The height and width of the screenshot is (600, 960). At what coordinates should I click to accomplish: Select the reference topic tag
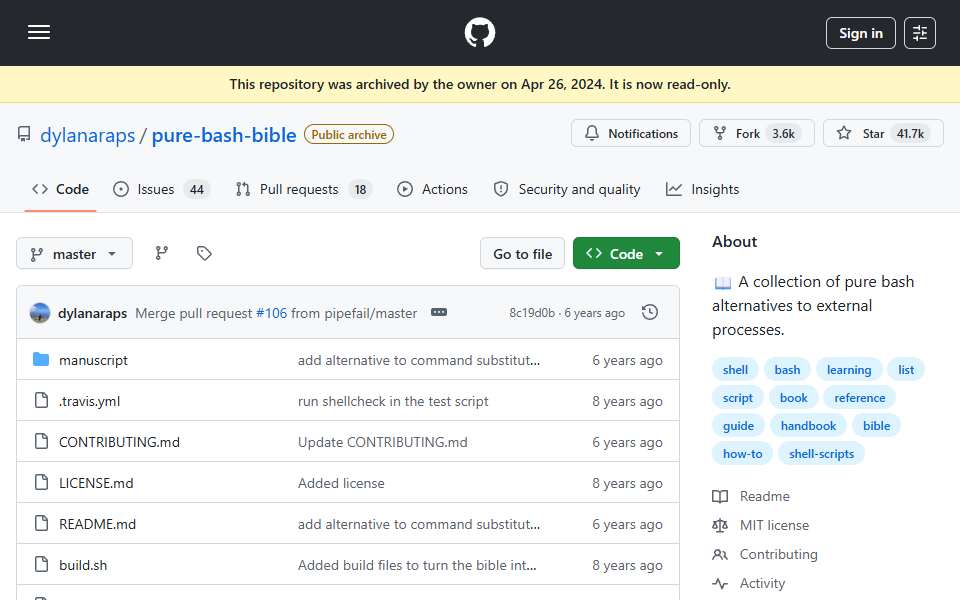(860, 398)
